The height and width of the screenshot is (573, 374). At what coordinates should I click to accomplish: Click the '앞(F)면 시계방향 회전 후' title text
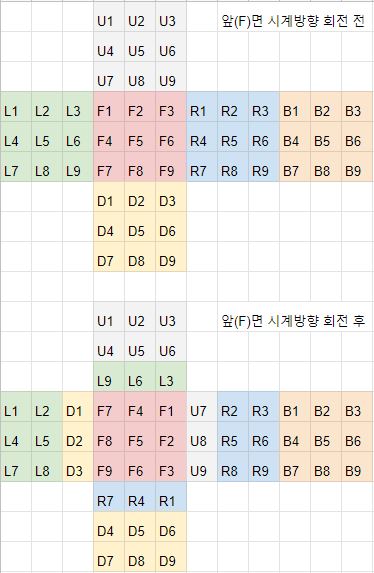293,321
